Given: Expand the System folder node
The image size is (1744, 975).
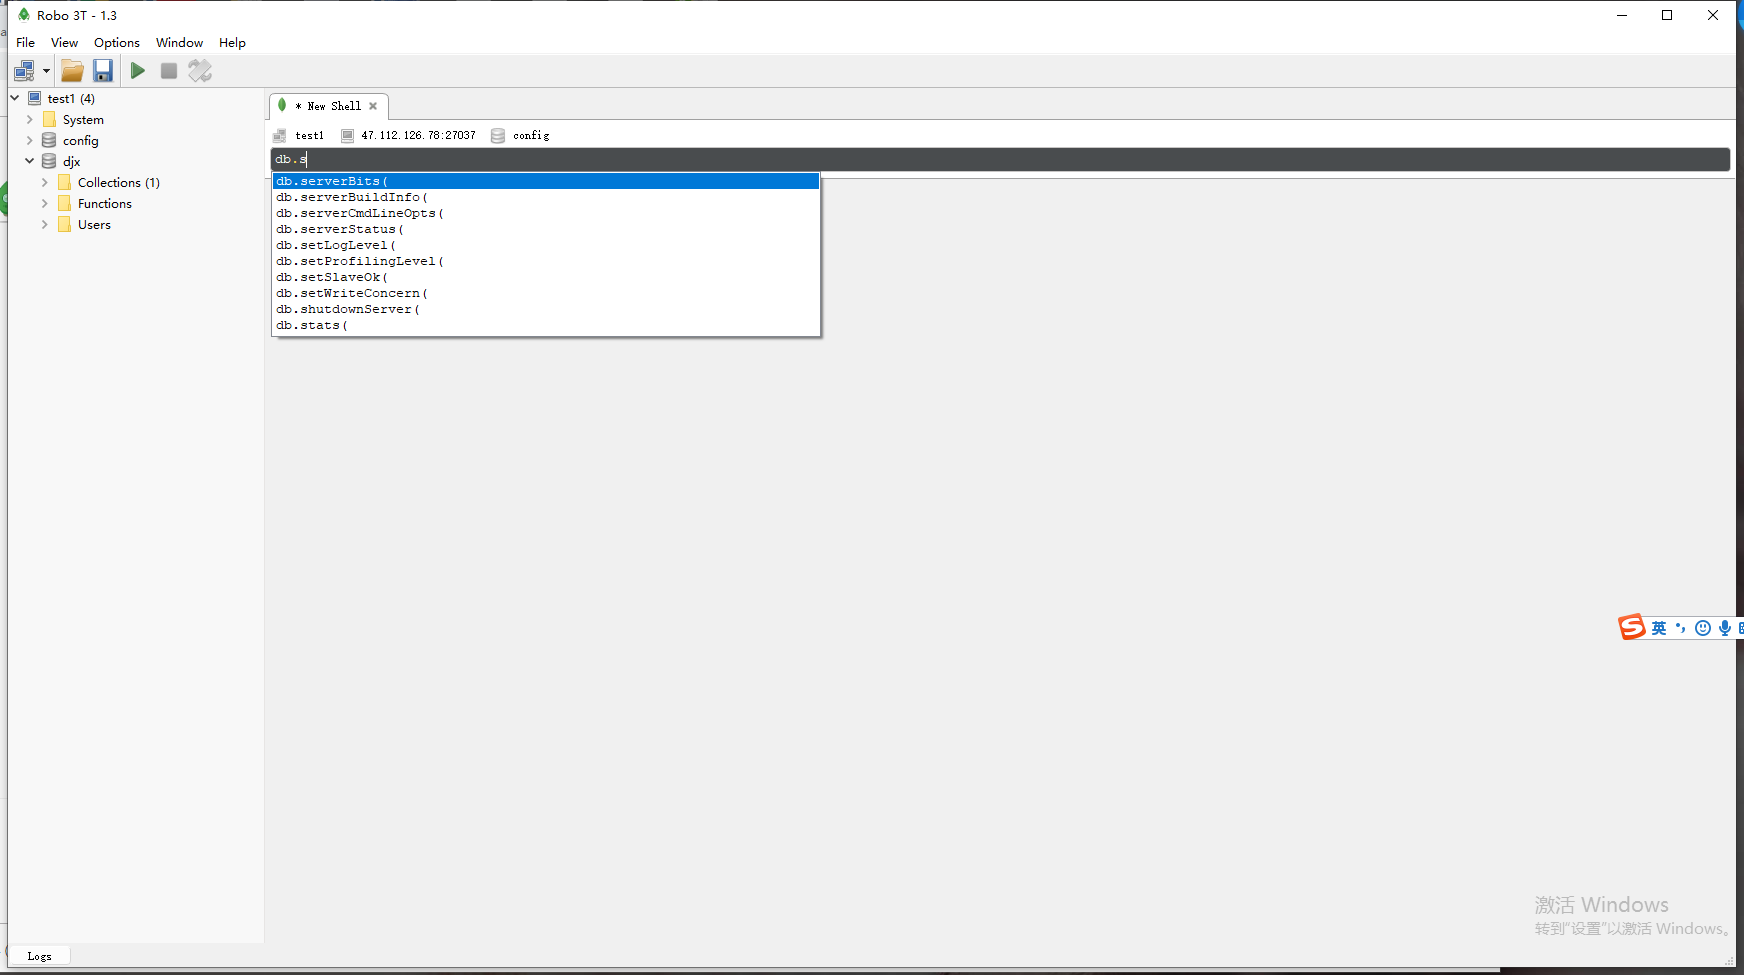Looking at the screenshot, I should (30, 119).
